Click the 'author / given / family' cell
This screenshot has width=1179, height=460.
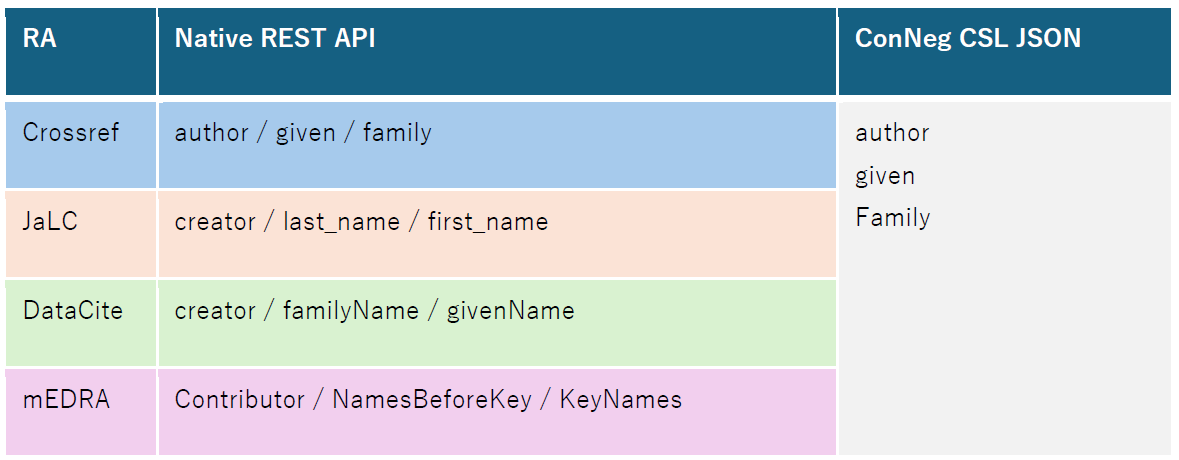pos(303,133)
